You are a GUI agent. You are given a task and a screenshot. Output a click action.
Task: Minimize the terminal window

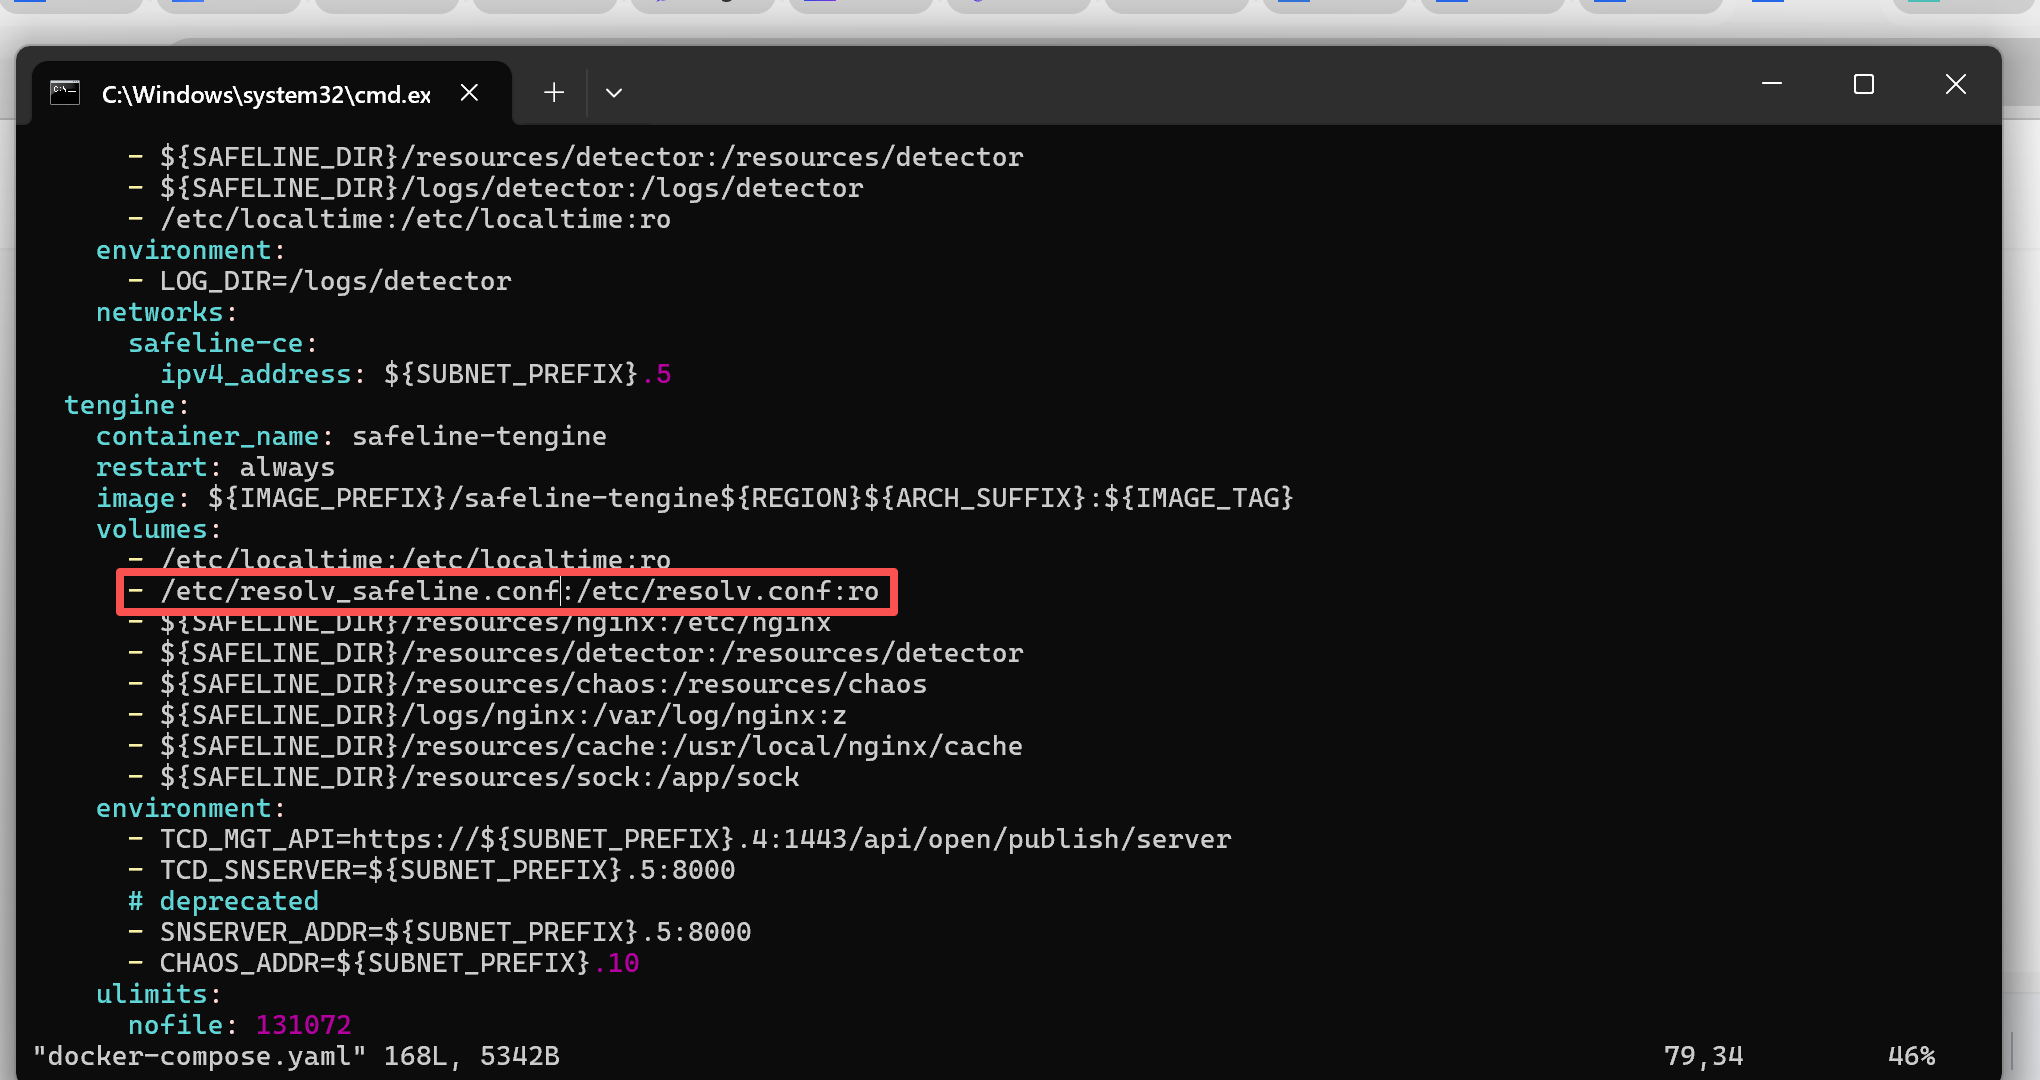coord(1772,85)
